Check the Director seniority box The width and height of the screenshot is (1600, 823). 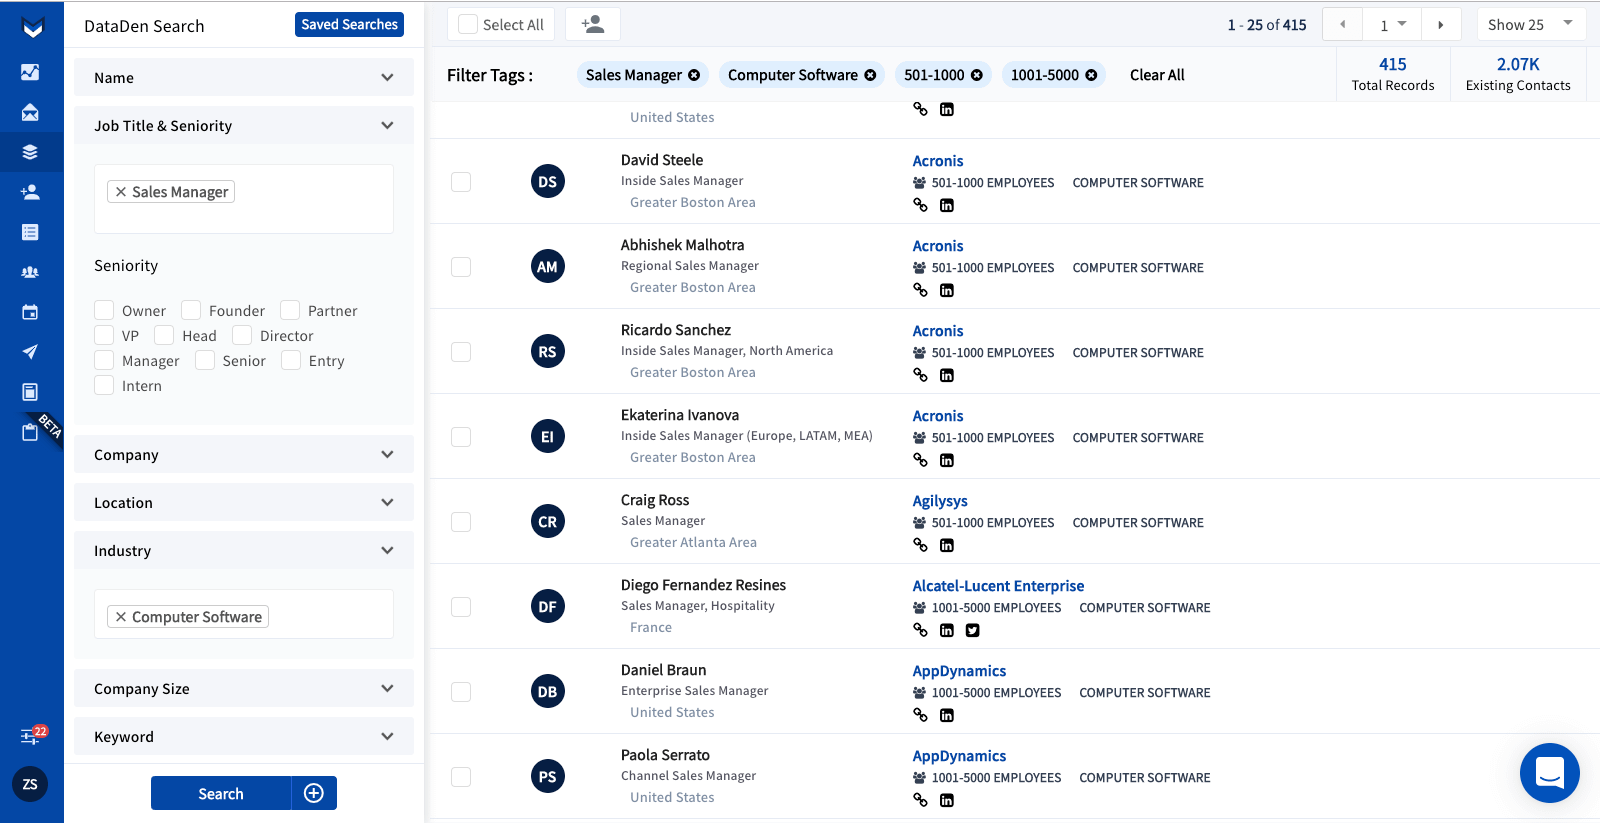pyautogui.click(x=242, y=335)
